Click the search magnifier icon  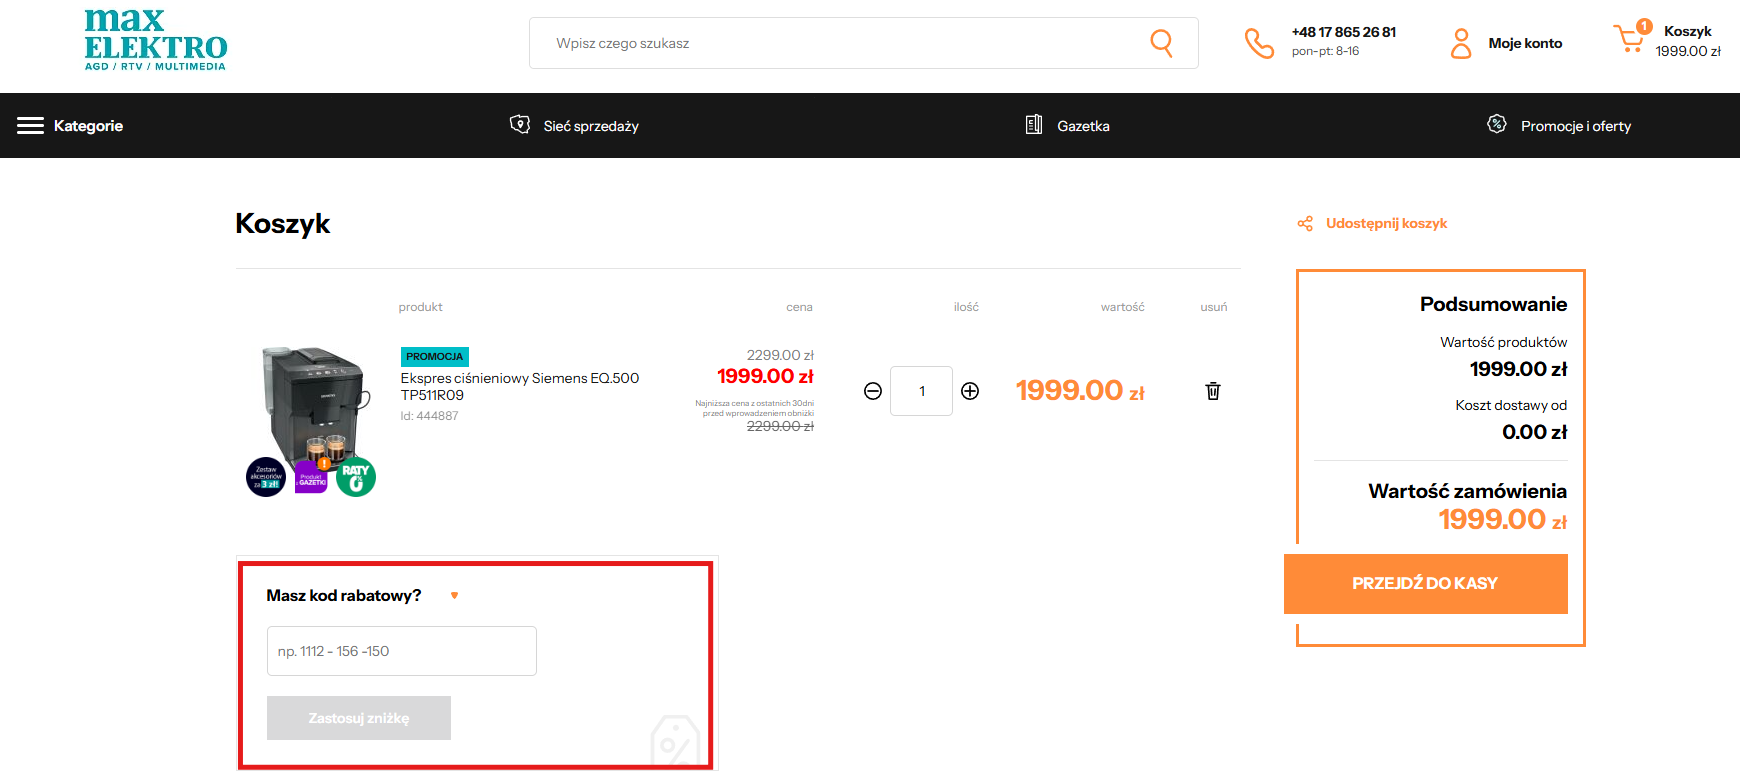(x=1161, y=43)
